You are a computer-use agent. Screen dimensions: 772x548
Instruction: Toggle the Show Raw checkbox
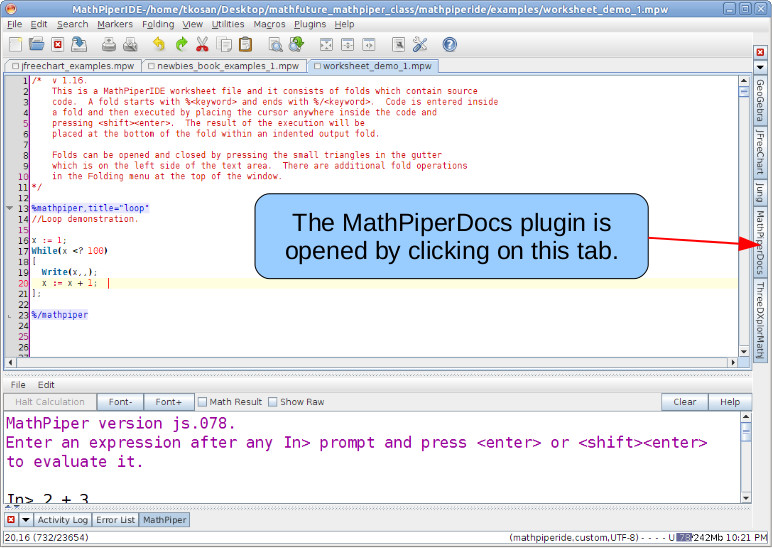click(x=273, y=402)
